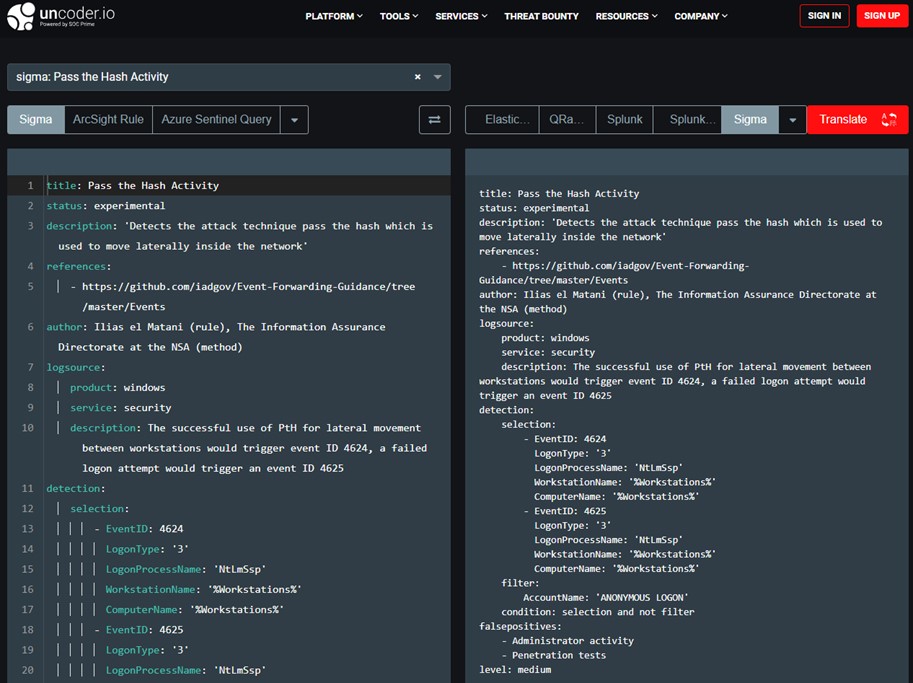
Task: Choose QRadar as target format
Action: (566, 120)
